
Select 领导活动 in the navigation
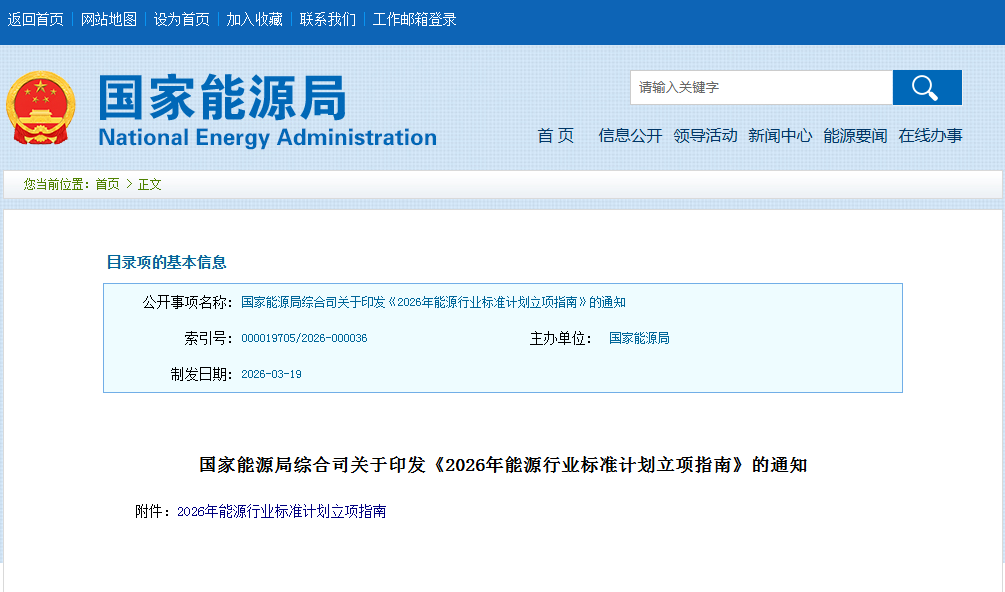click(x=705, y=136)
